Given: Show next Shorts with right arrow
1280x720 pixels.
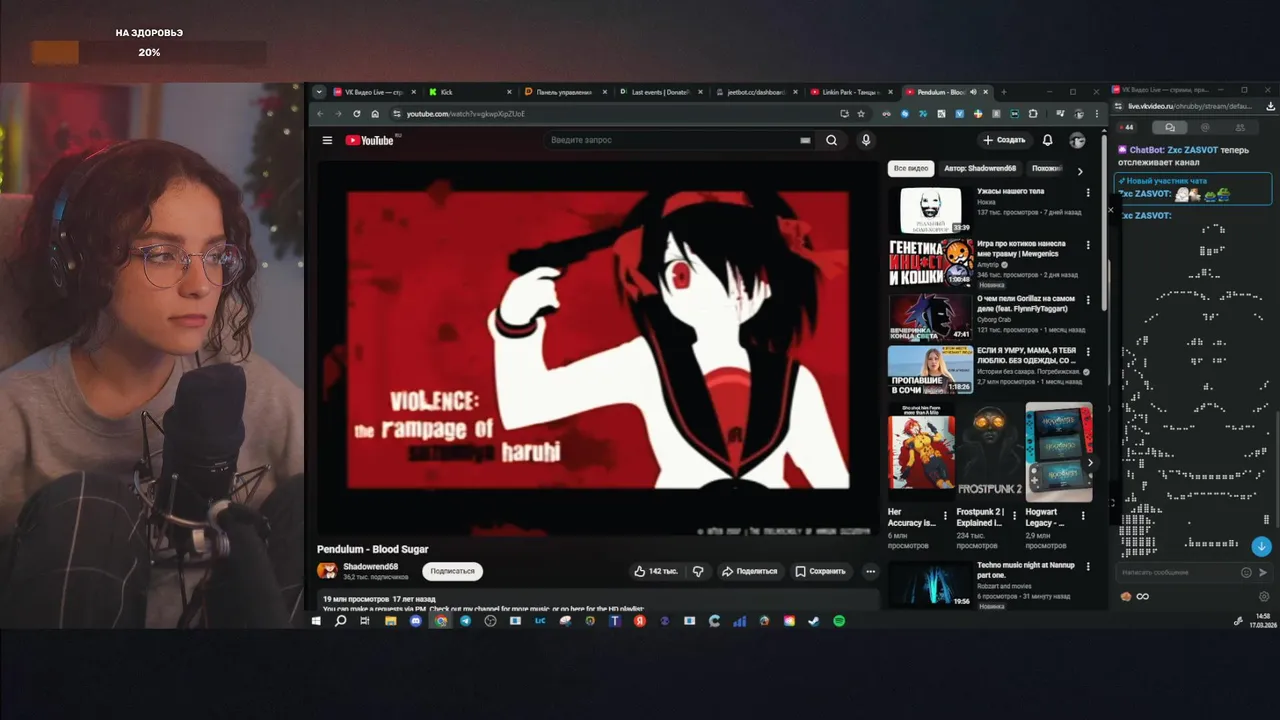Looking at the screenshot, I should pyautogui.click(x=1090, y=462).
